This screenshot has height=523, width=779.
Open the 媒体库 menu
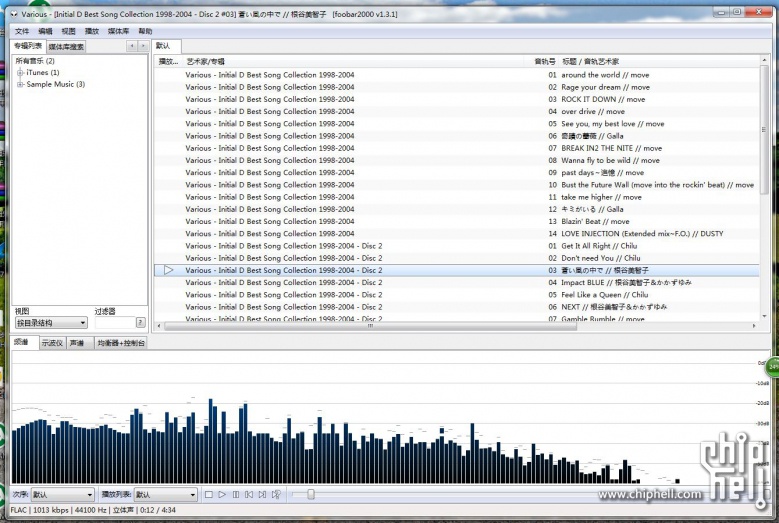coord(118,31)
